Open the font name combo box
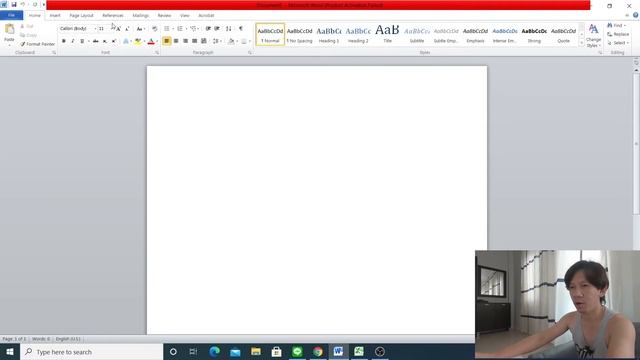This screenshot has width=640, height=360. (x=78, y=29)
